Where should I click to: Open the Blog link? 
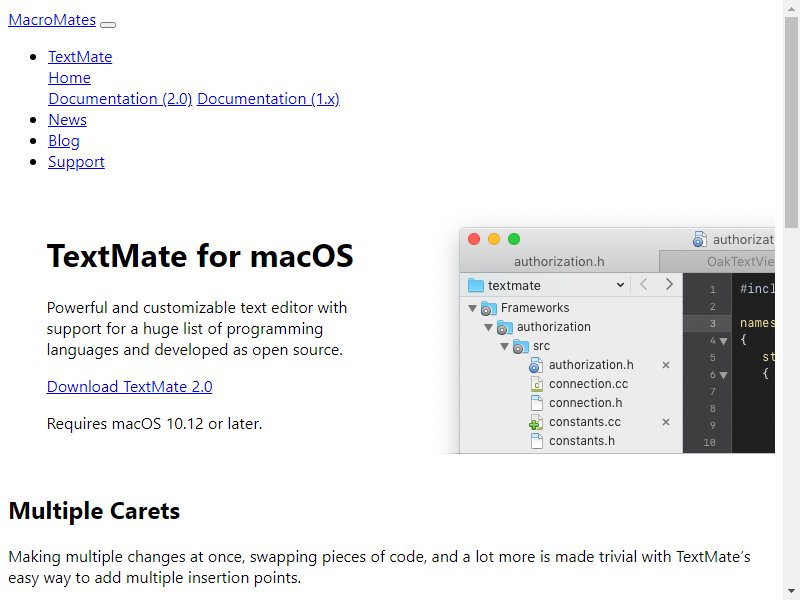tap(64, 141)
